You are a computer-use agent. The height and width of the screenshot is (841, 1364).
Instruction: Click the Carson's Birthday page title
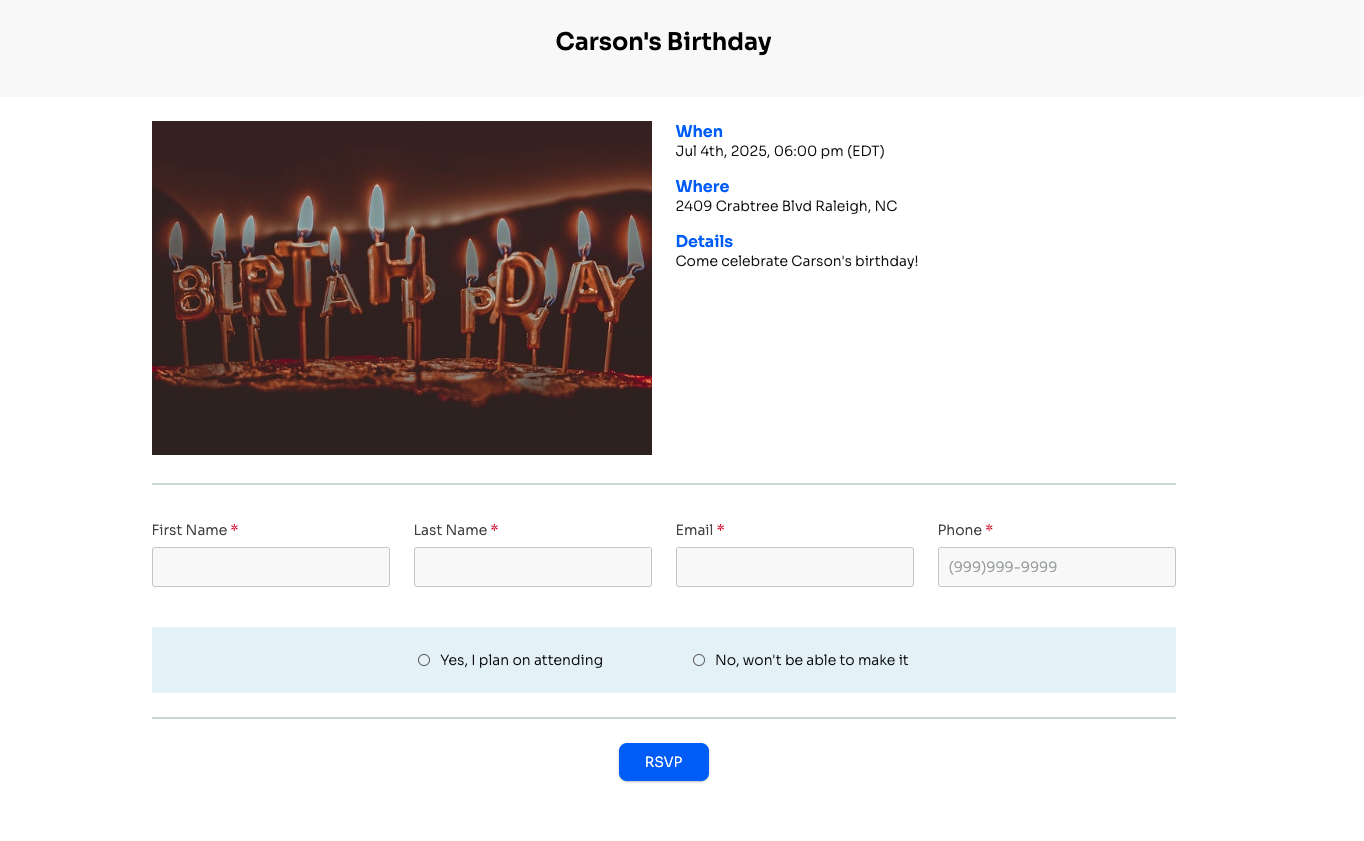[x=664, y=42]
